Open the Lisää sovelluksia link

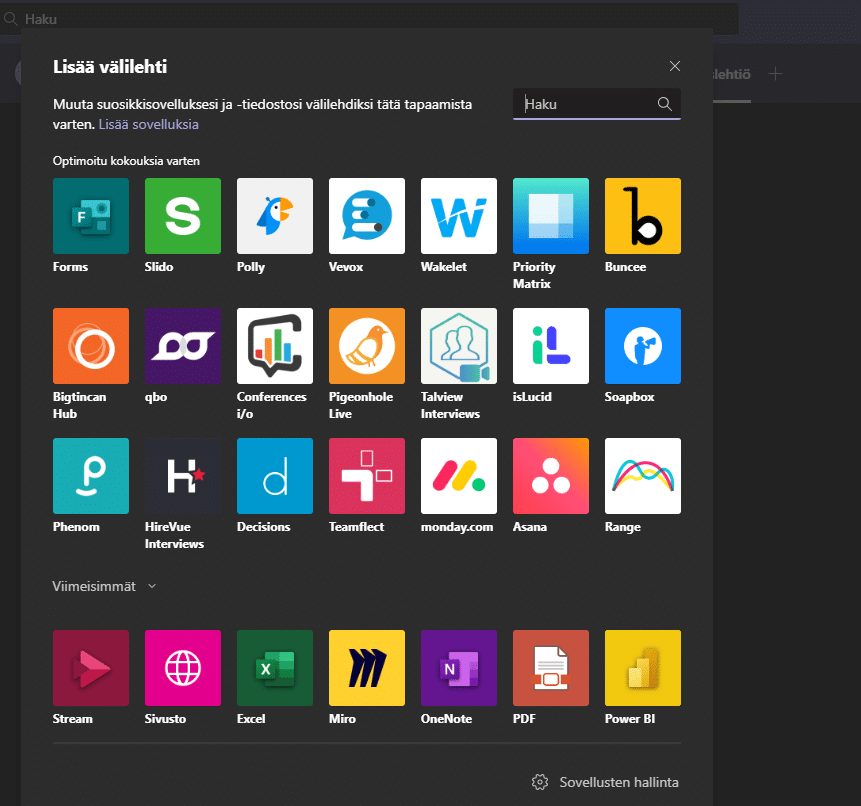[148, 124]
